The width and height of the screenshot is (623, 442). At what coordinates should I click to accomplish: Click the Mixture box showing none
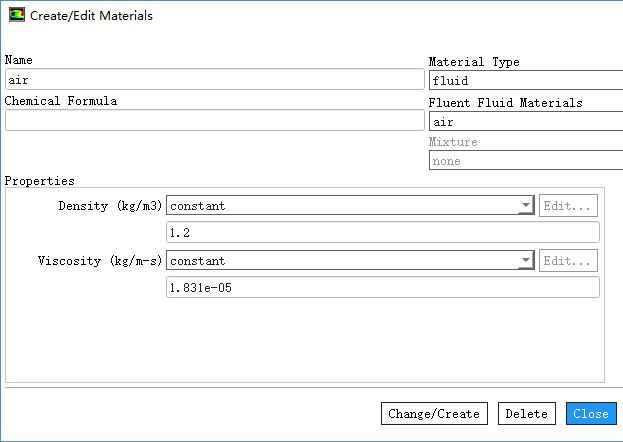pyautogui.click(x=525, y=160)
